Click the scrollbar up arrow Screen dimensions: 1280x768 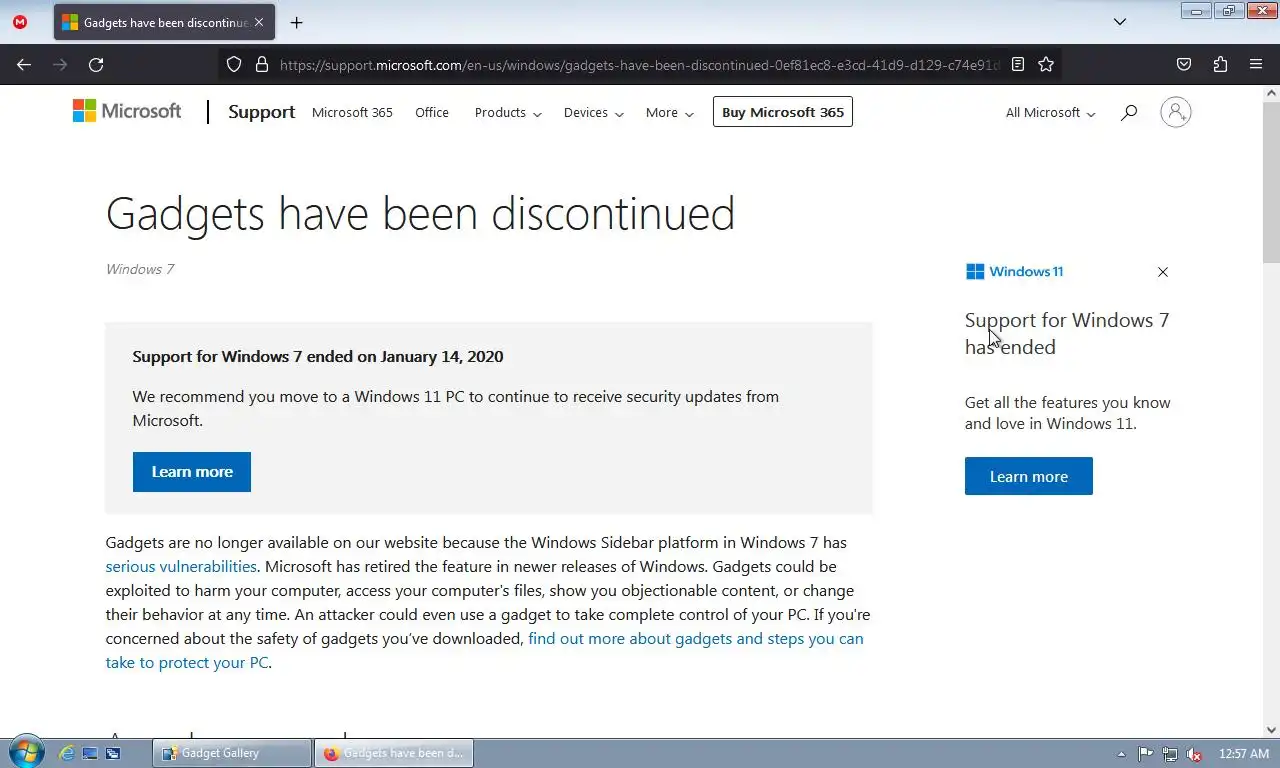pos(1271,93)
